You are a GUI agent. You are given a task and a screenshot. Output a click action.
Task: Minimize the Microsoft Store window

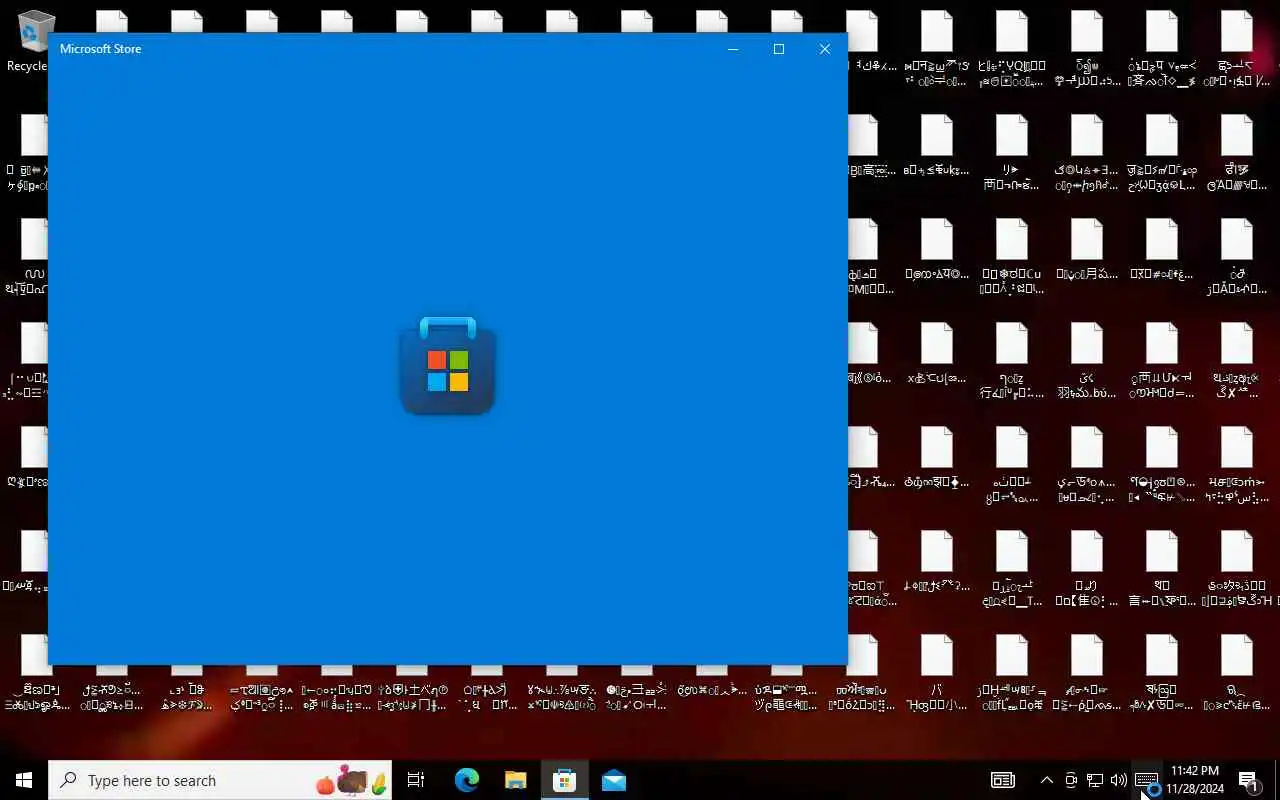coord(733,49)
